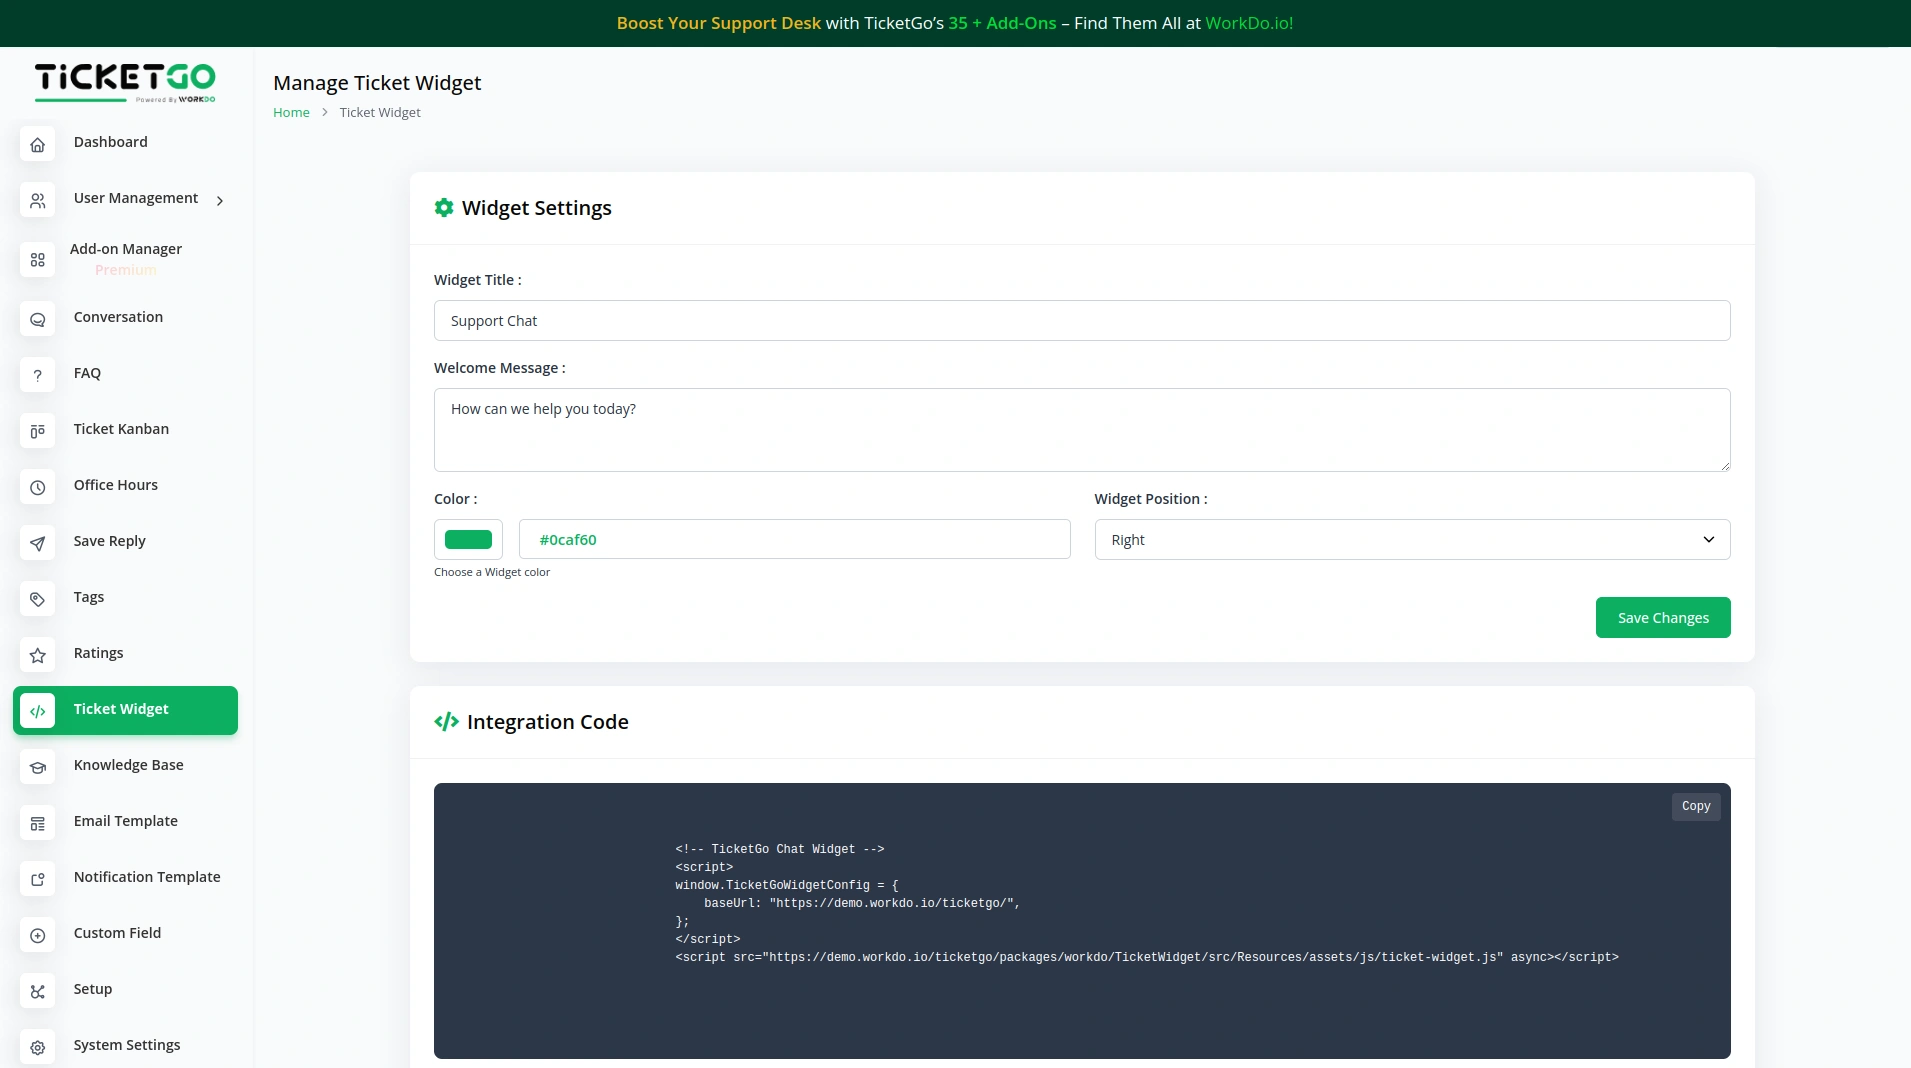Open the Tags label icon
Image resolution: width=1911 pixels, height=1068 pixels.
[37, 600]
